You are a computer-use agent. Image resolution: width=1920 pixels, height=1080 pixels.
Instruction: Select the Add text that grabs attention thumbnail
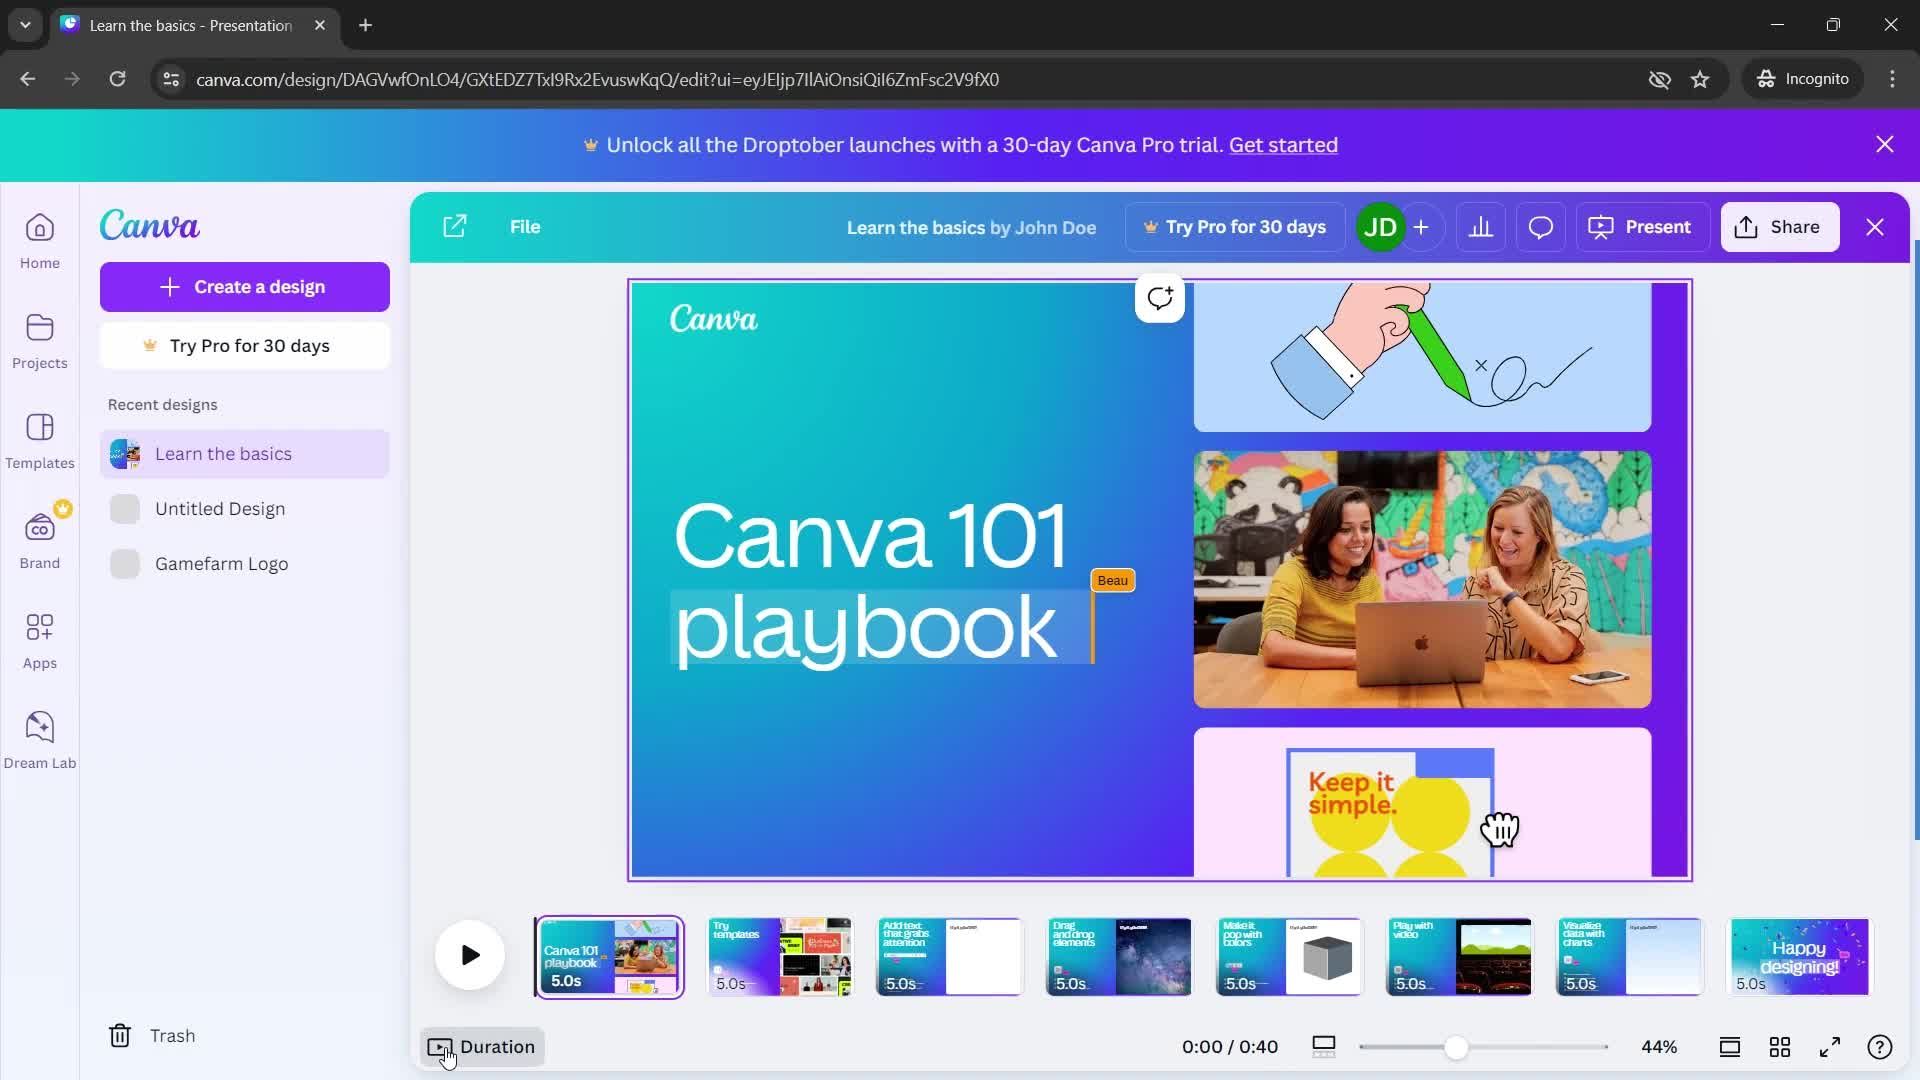(x=950, y=957)
